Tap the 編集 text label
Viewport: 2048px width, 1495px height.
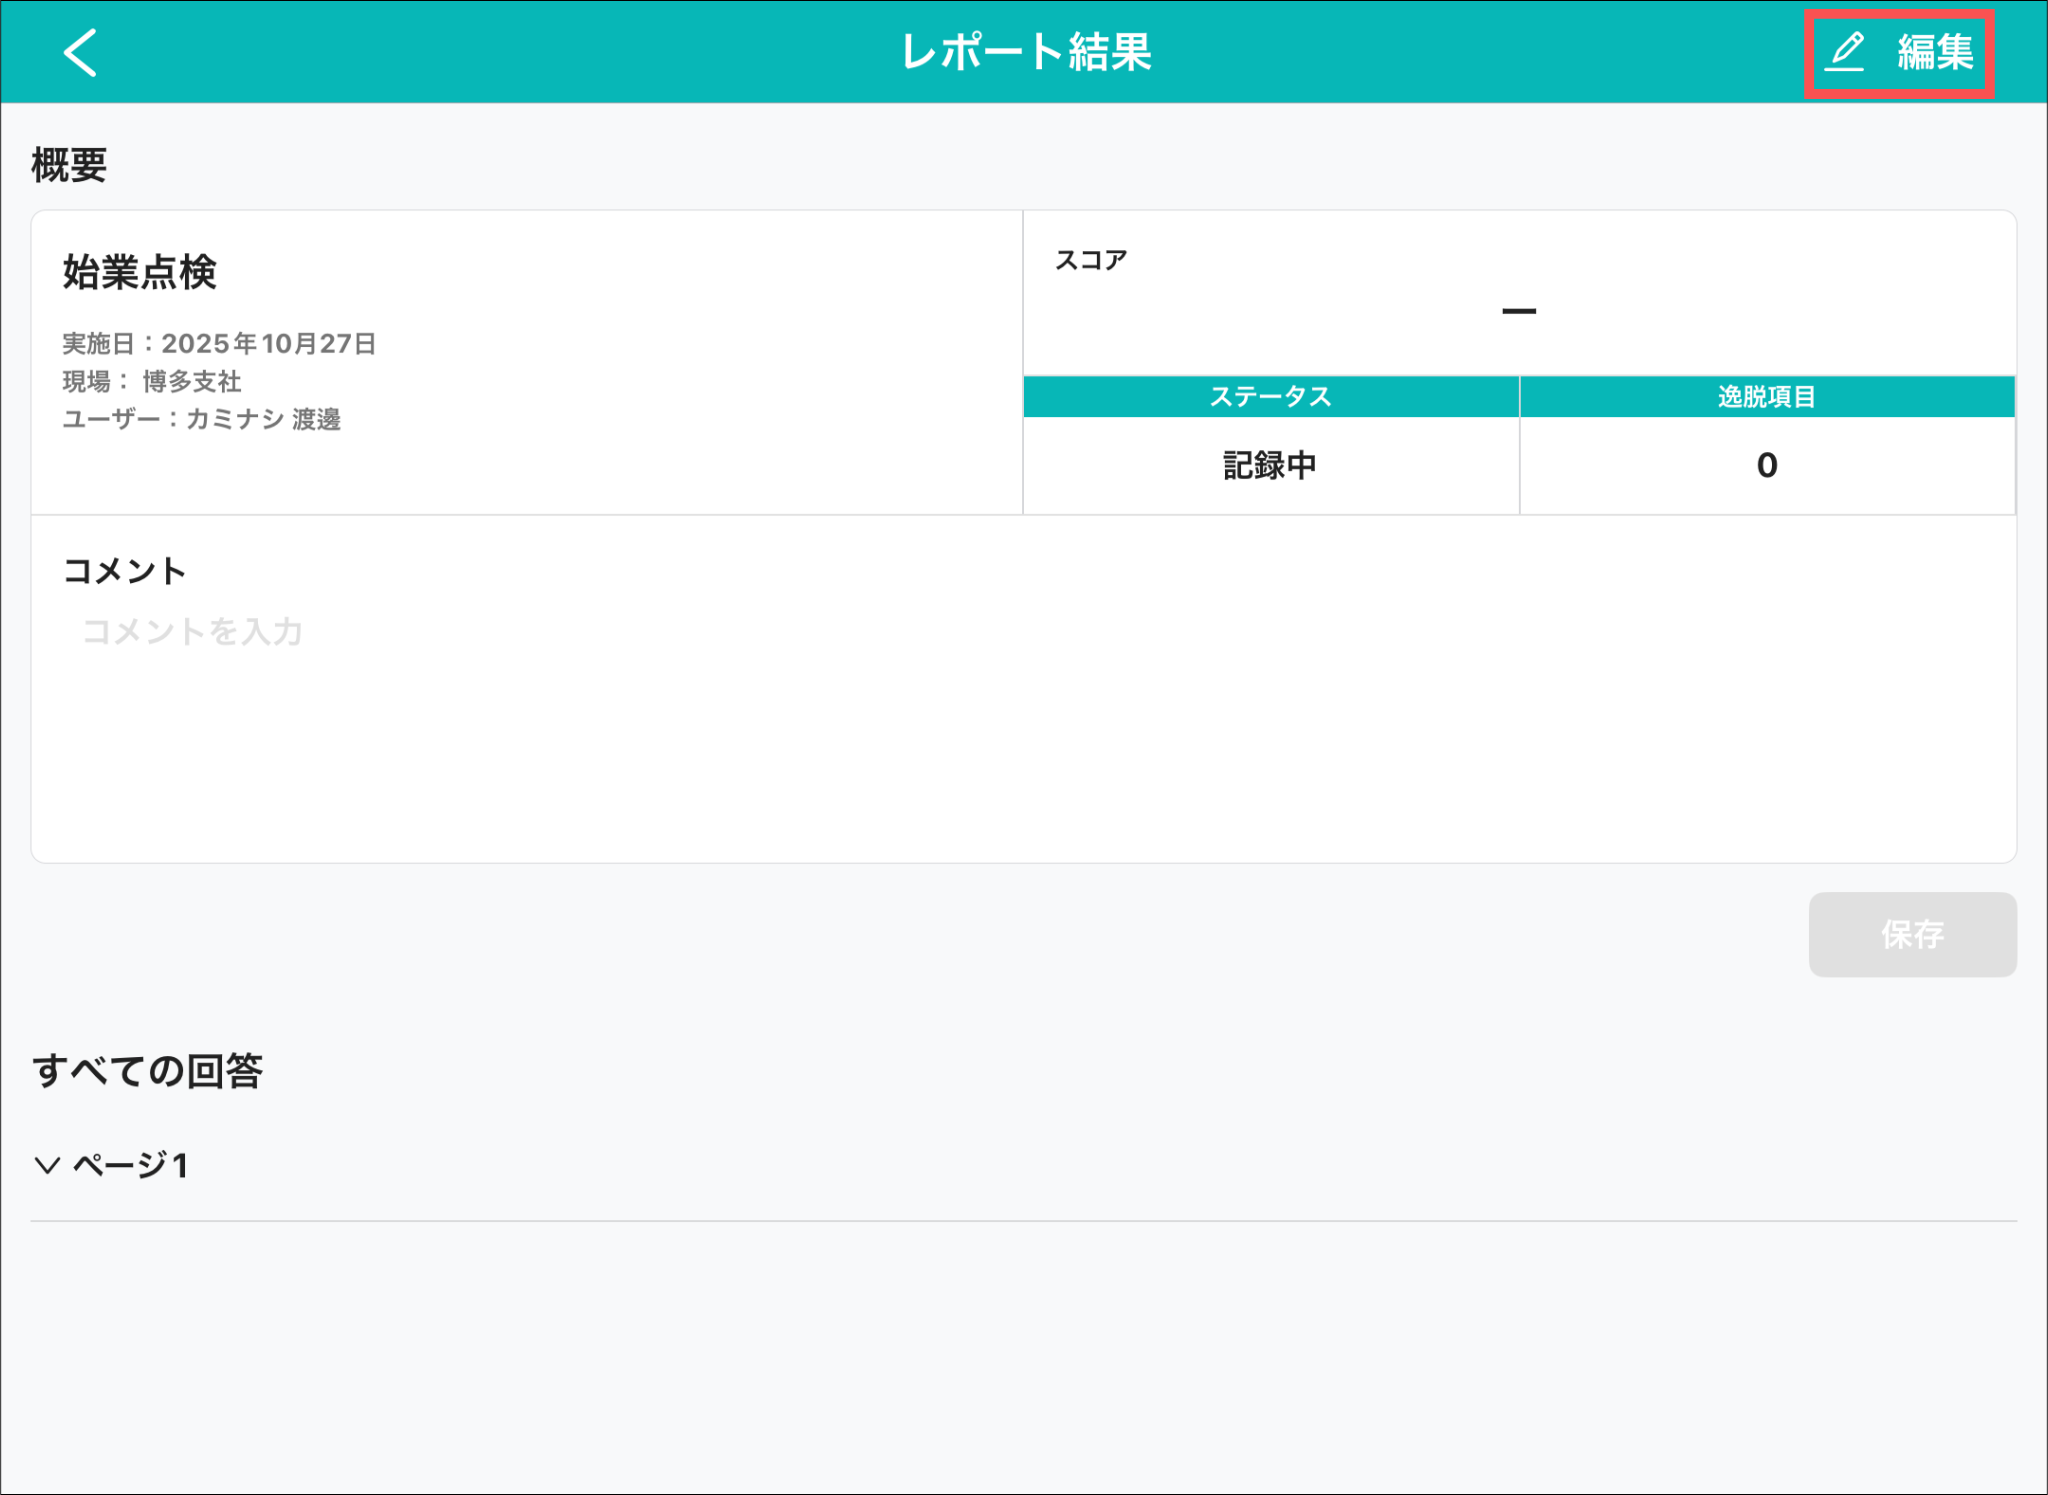tap(1935, 52)
